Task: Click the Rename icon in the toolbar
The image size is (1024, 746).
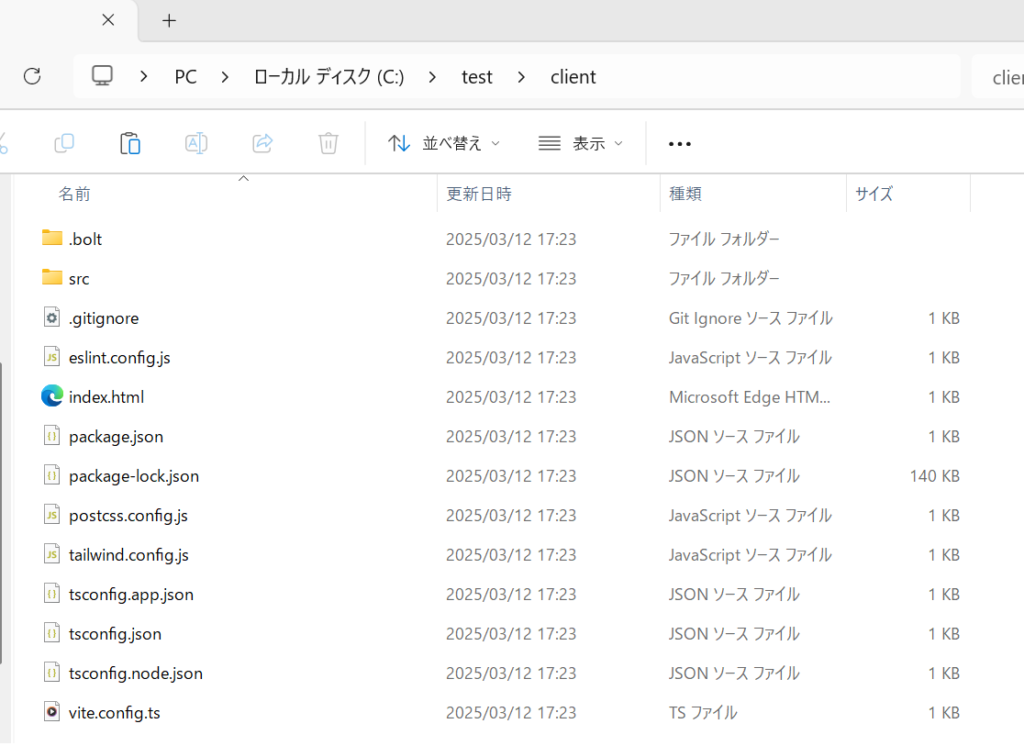Action: pos(196,143)
